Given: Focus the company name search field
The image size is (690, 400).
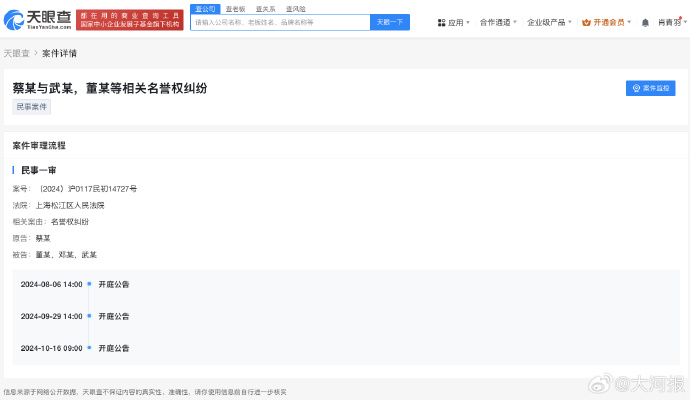Looking at the screenshot, I should click(x=280, y=22).
